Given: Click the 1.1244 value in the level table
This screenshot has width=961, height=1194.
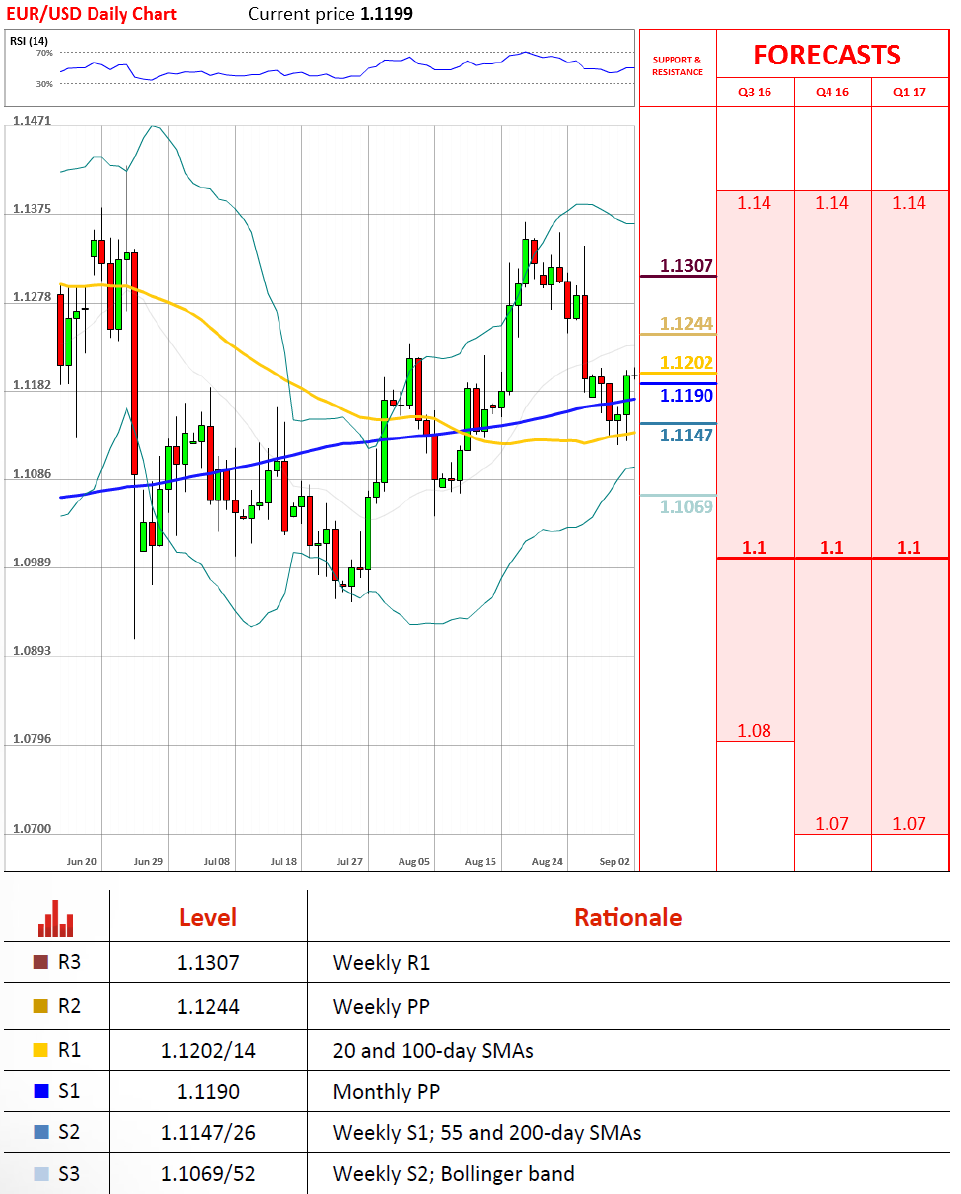Looking at the screenshot, I should click(208, 1007).
